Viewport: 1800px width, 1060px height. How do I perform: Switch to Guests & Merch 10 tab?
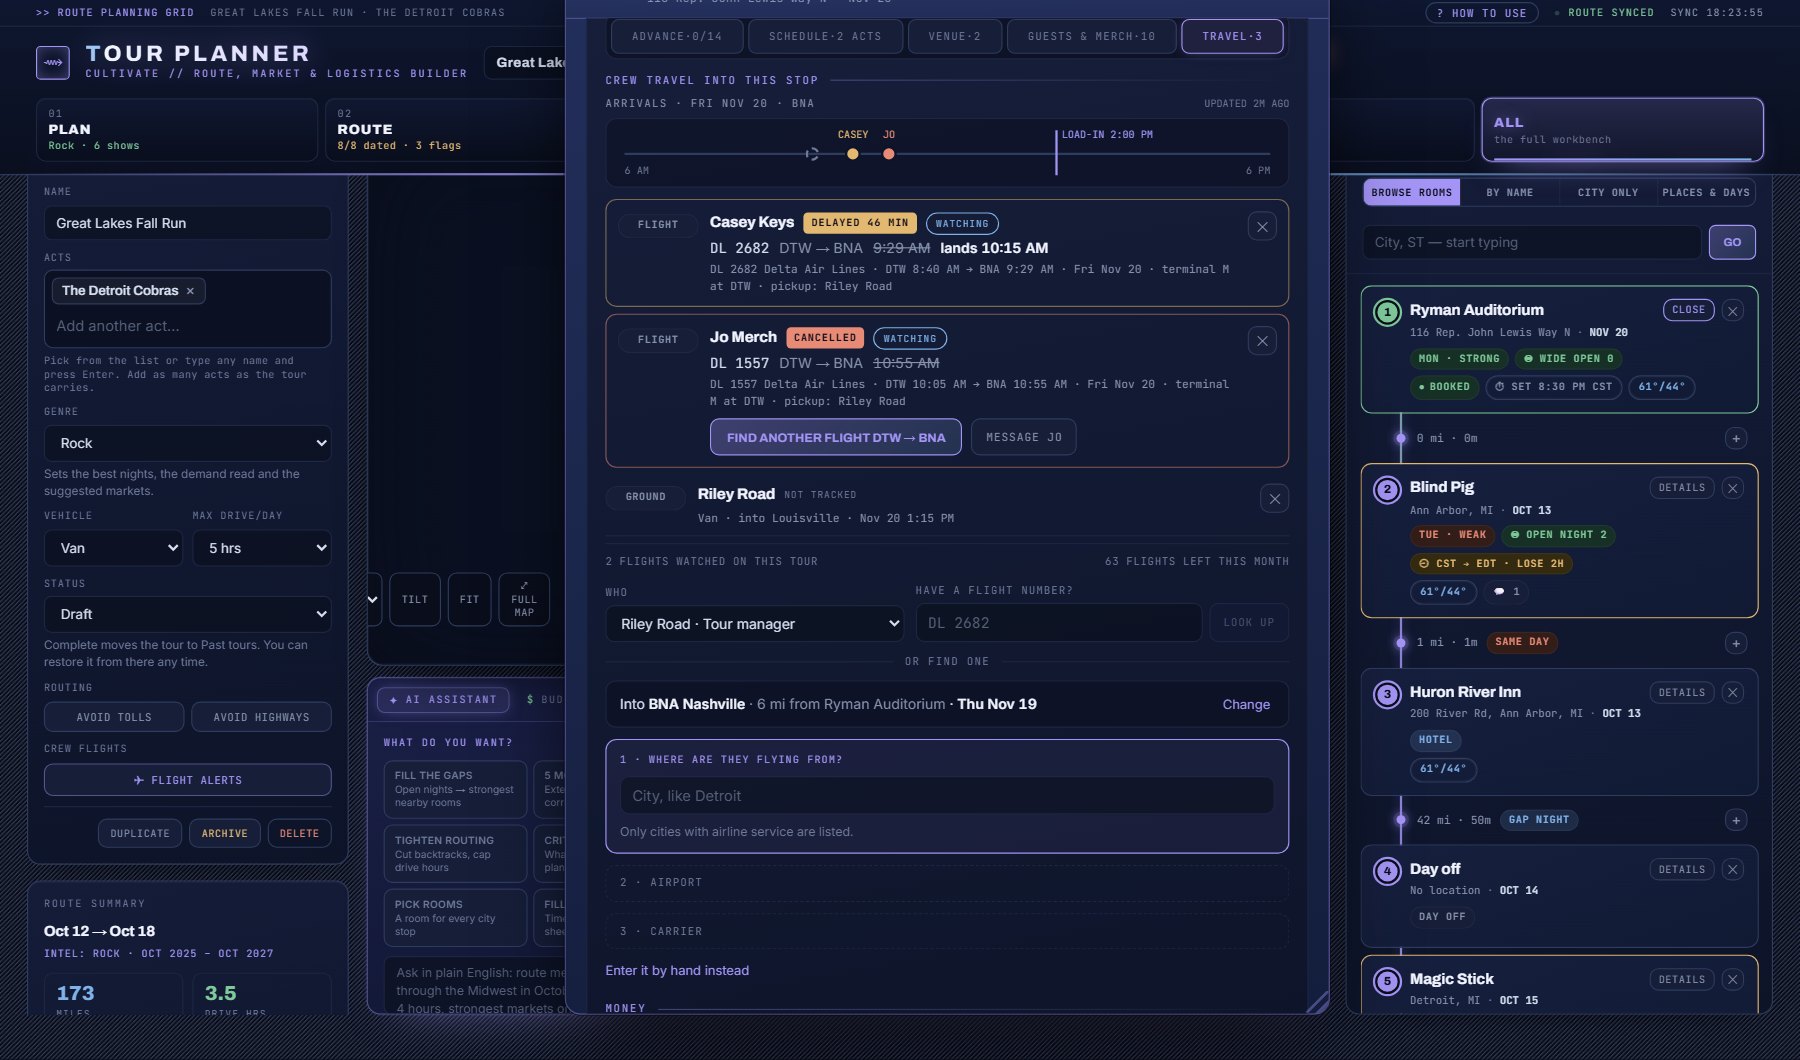pyautogui.click(x=1091, y=36)
